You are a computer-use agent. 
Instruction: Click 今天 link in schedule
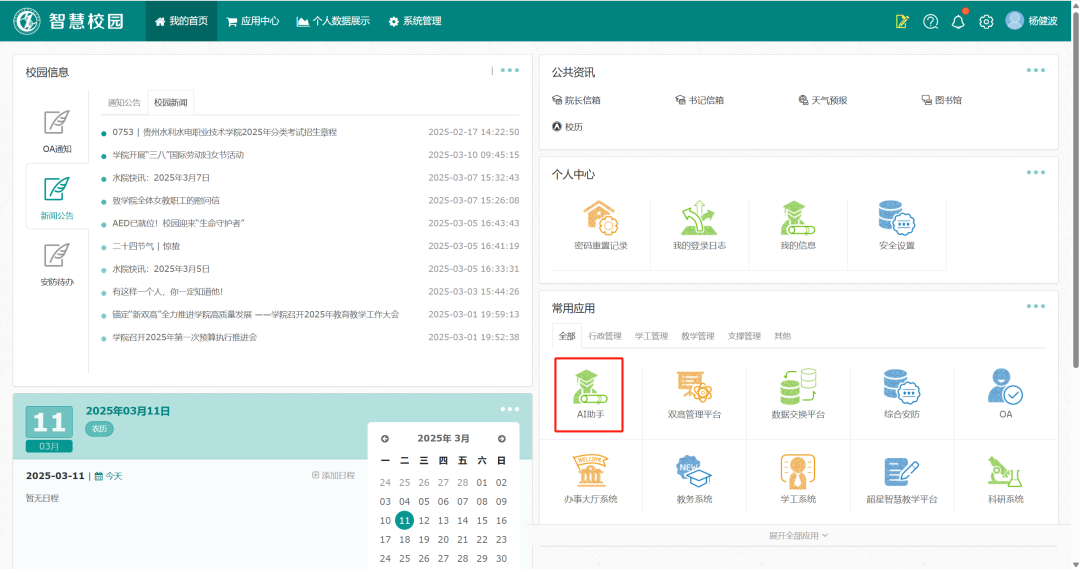[108, 476]
